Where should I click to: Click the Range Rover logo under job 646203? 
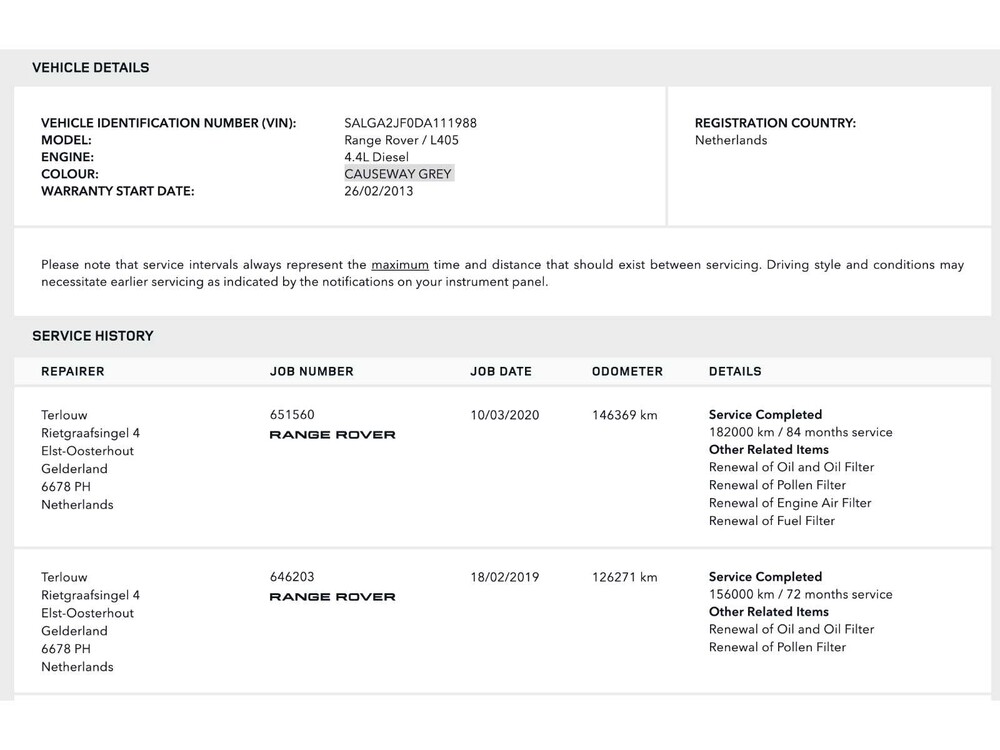(332, 597)
